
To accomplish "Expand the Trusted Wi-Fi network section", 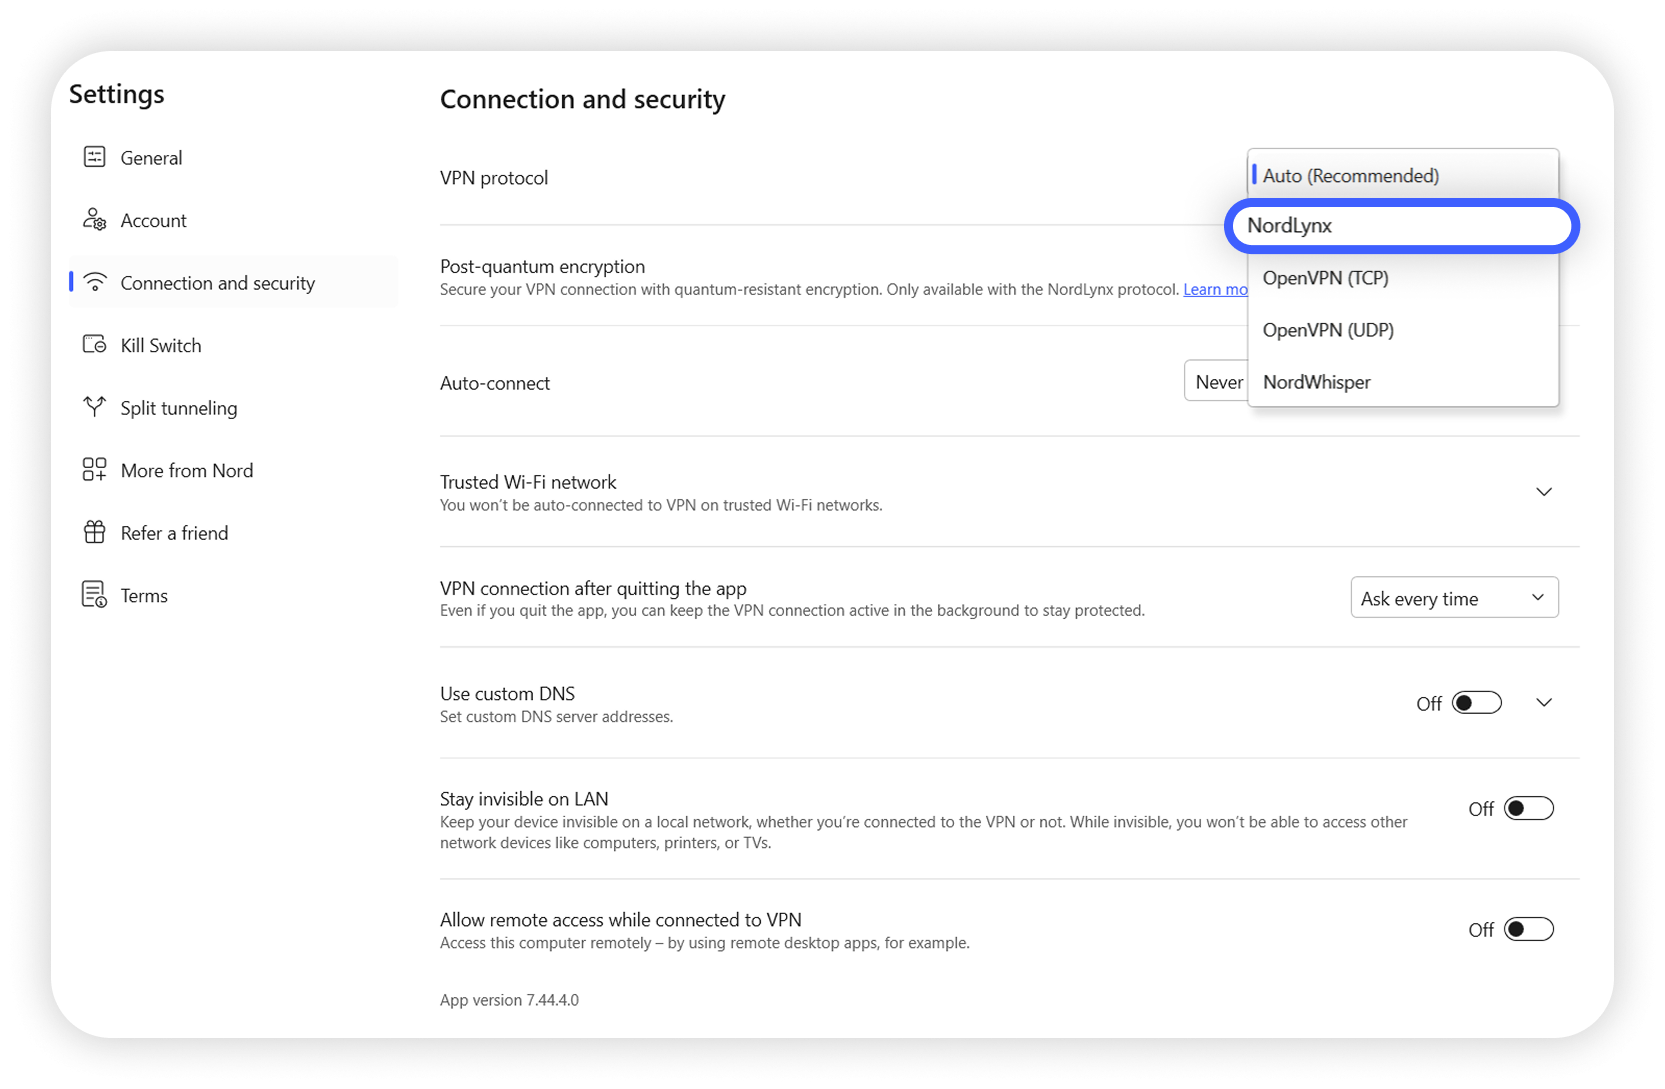I will tap(1544, 492).
